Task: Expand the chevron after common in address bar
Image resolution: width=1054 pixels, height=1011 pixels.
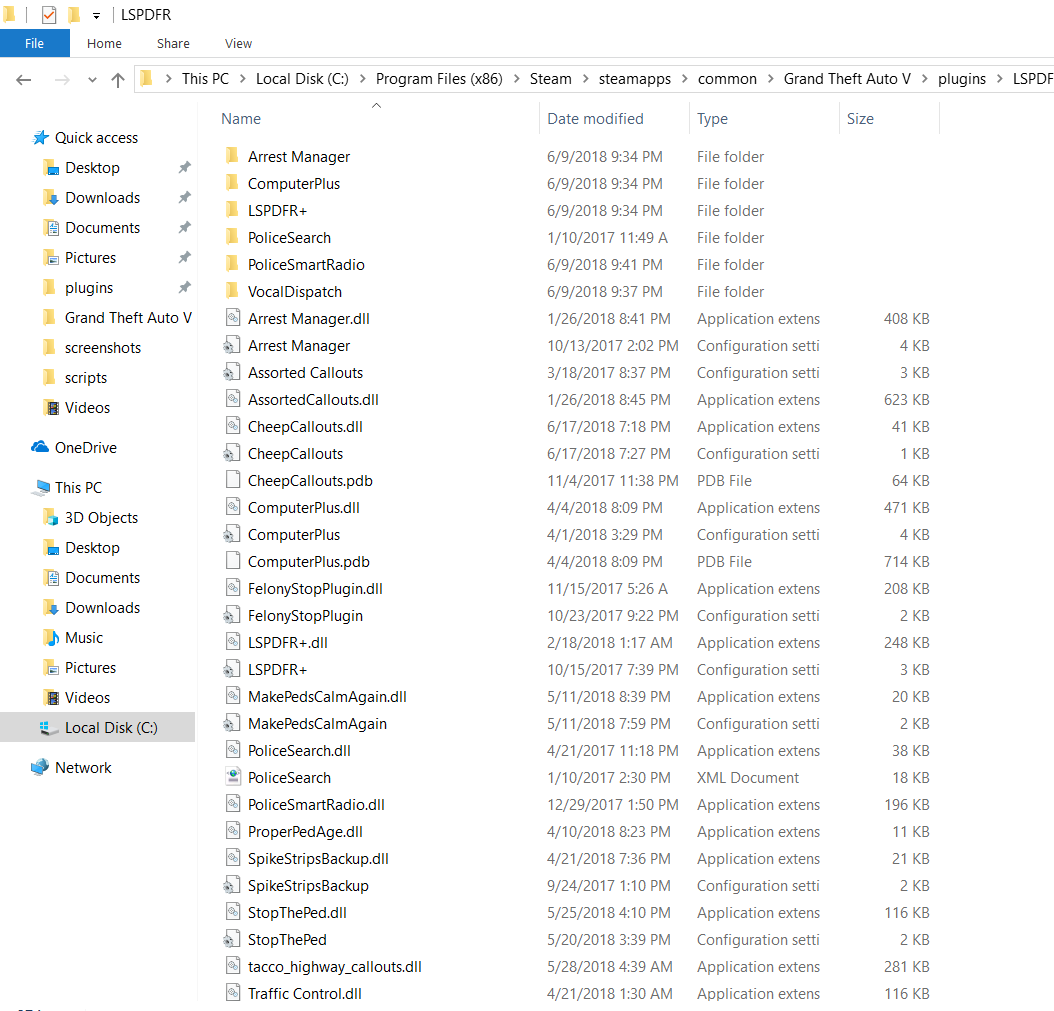Action: coord(770,79)
